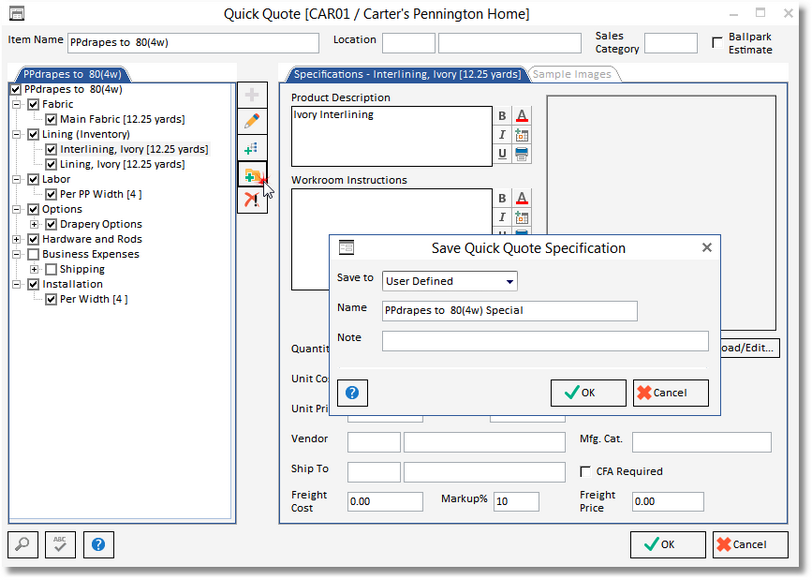Image resolution: width=812 pixels, height=580 pixels.
Task: Uncheck the Fabric checkbox
Action: point(34,105)
